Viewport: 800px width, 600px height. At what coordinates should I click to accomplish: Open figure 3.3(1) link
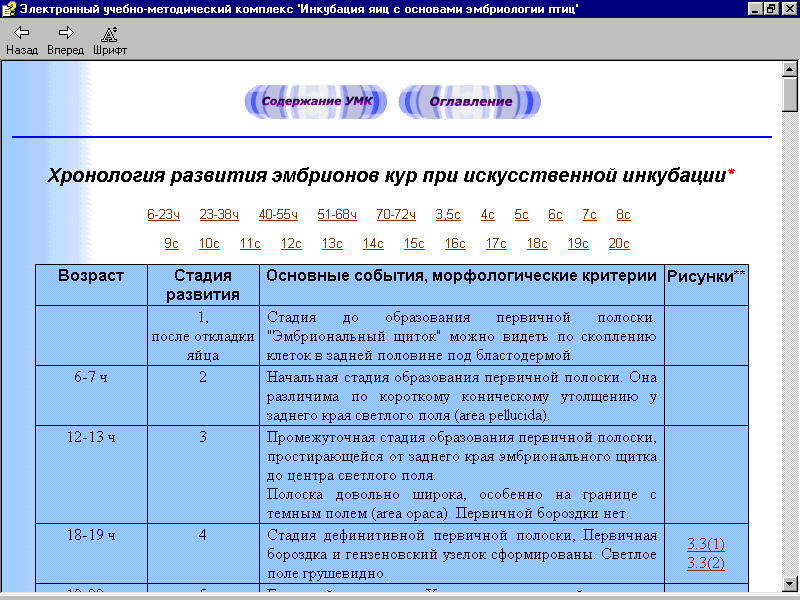[706, 544]
